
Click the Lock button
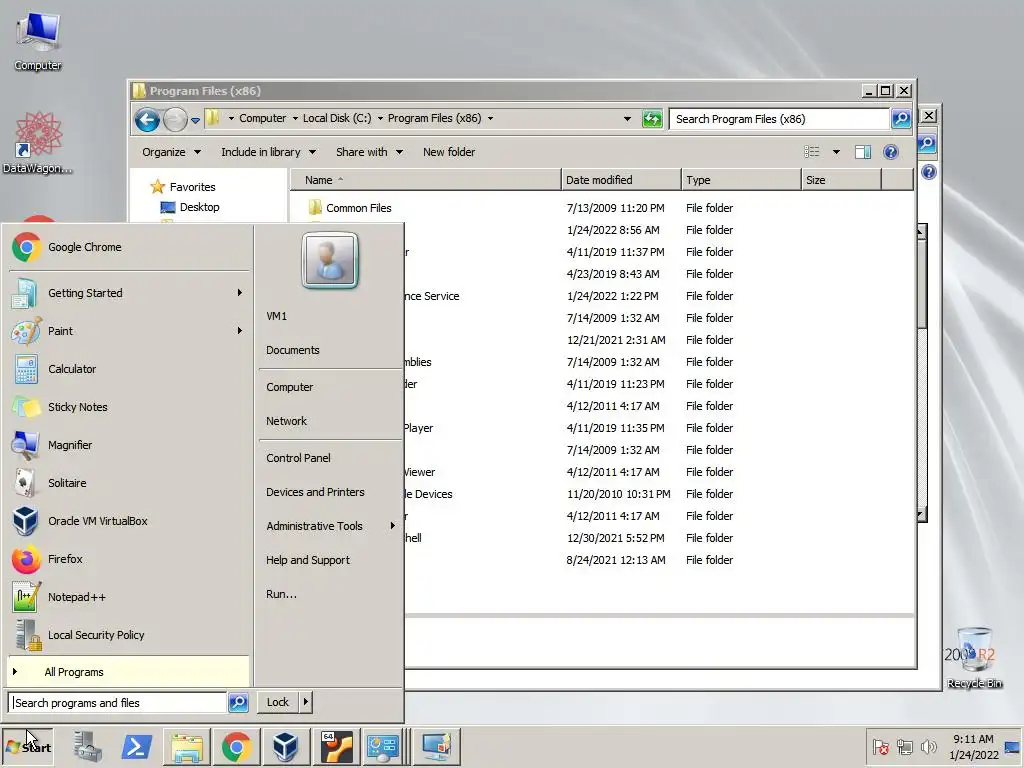pyautogui.click(x=278, y=702)
